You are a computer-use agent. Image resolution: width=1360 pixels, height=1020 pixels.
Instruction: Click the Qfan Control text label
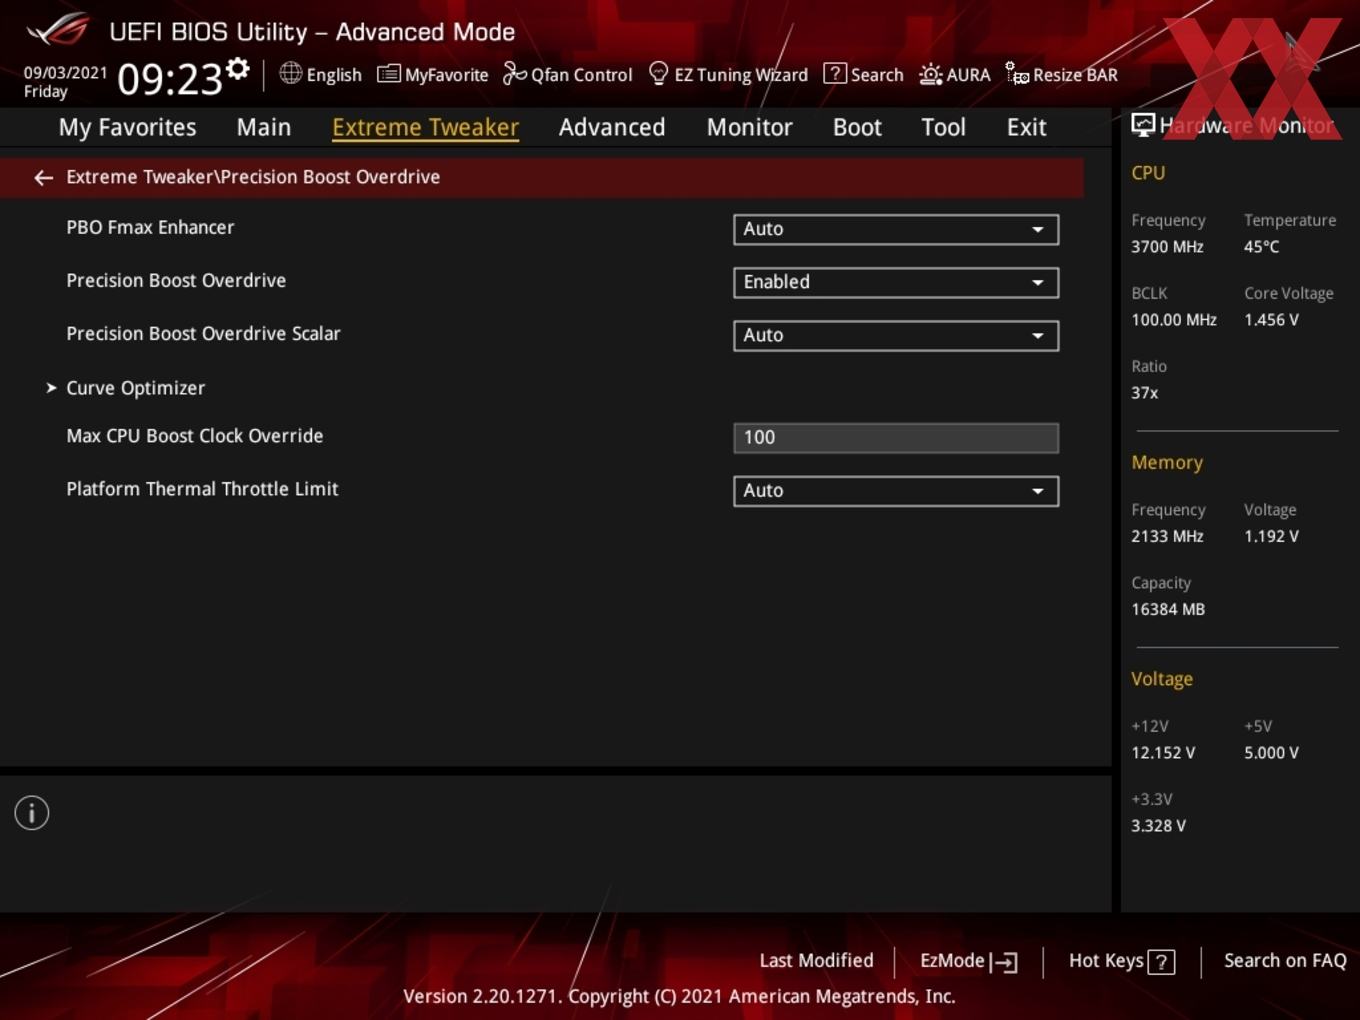[581, 75]
